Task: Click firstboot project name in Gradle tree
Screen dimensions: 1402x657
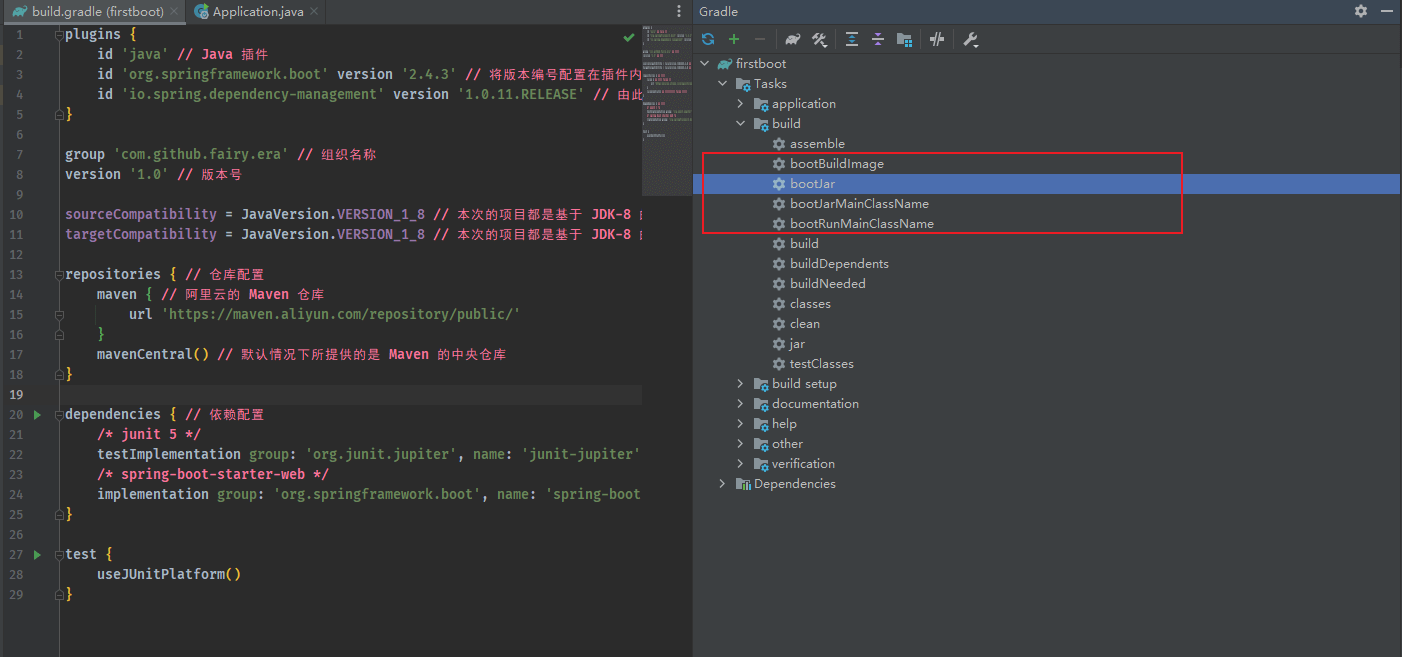Action: tap(761, 64)
